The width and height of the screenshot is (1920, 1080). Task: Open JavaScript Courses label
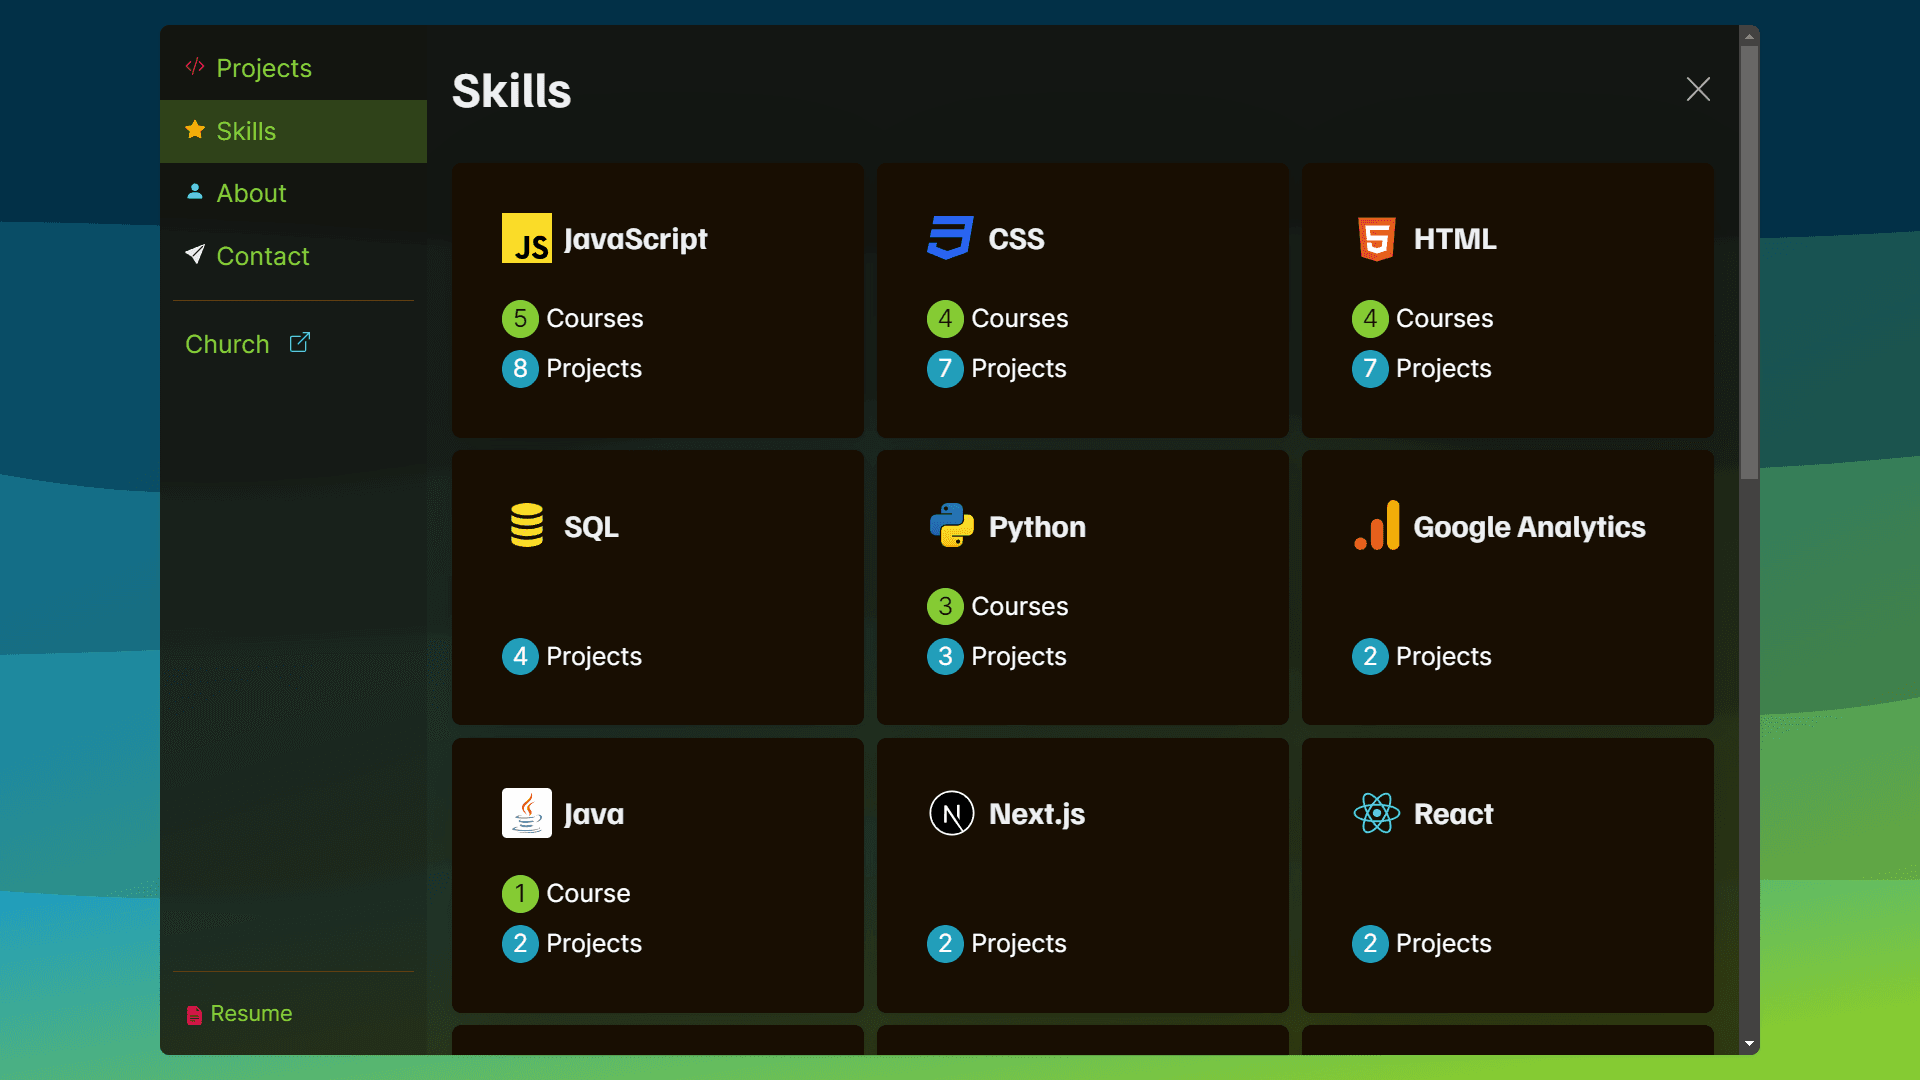595,319
